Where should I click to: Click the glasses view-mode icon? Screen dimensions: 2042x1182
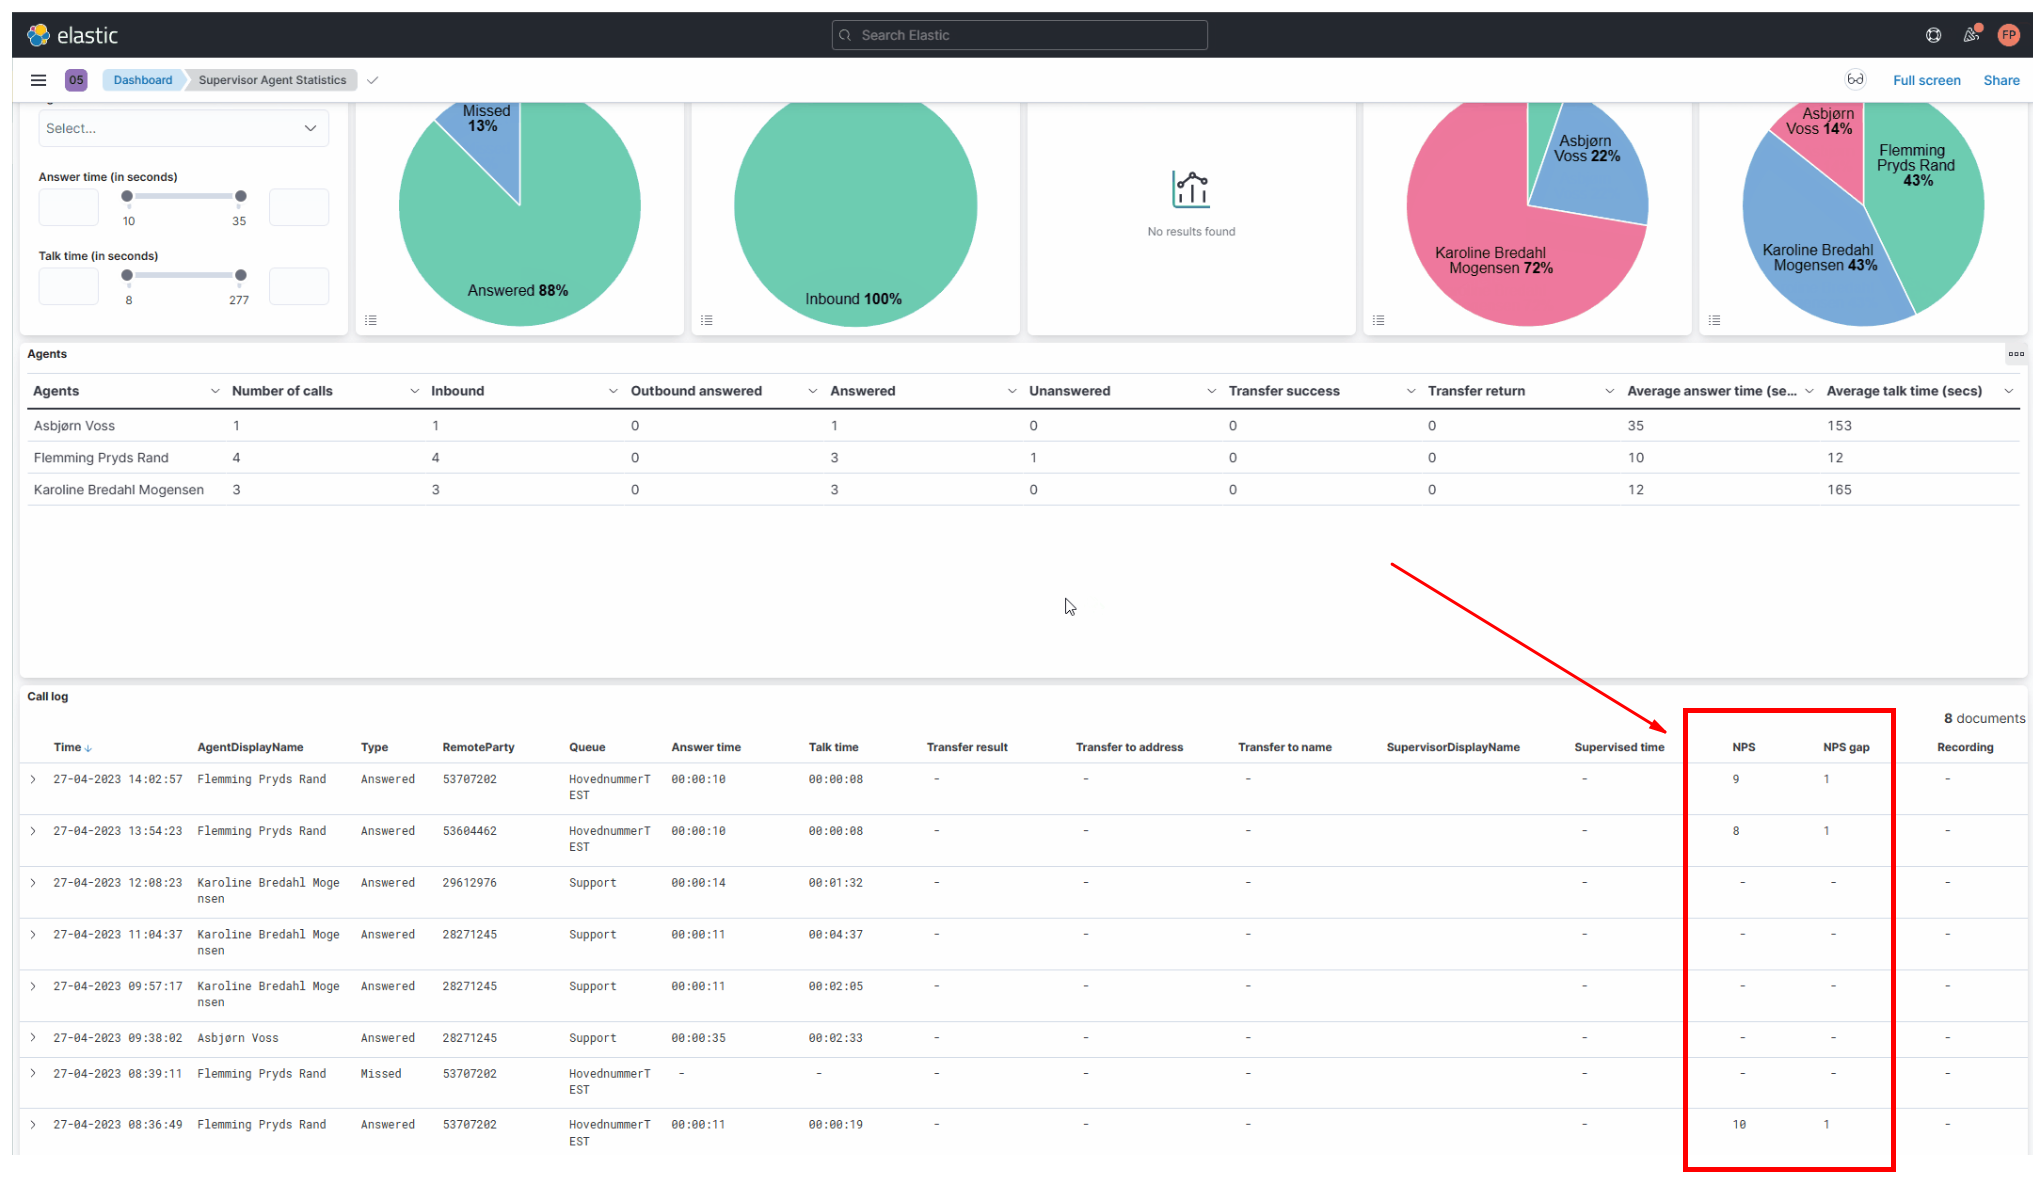click(1856, 78)
